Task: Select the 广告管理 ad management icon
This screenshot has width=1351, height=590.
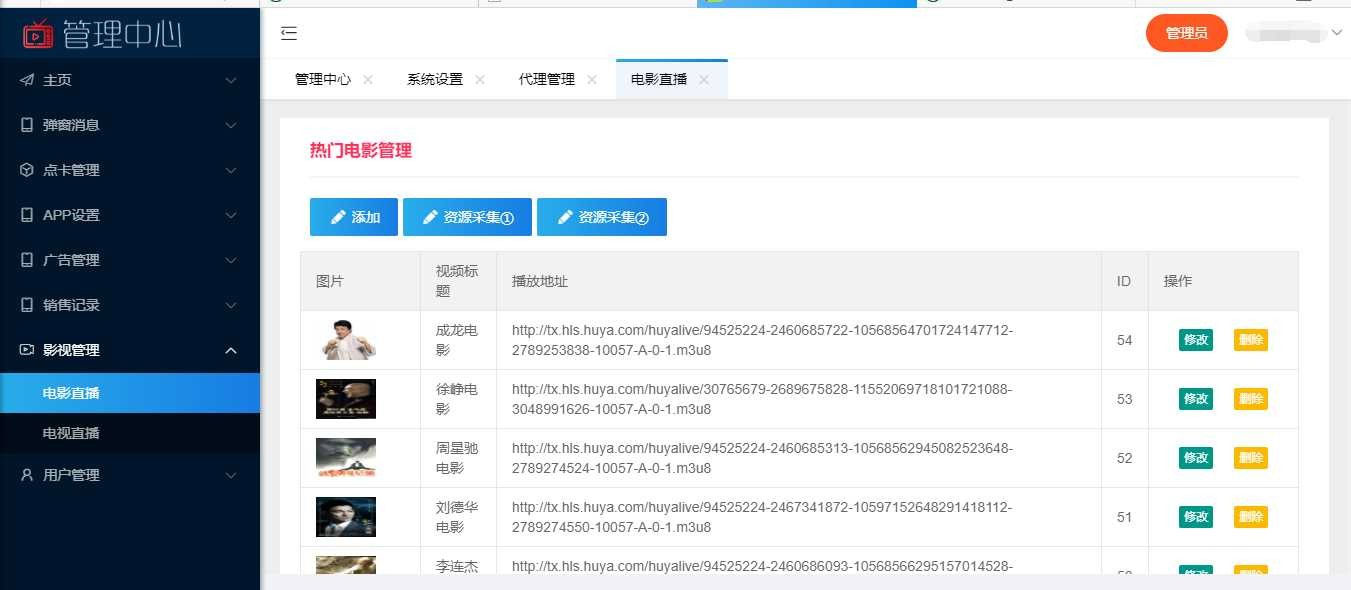Action: [x=27, y=260]
